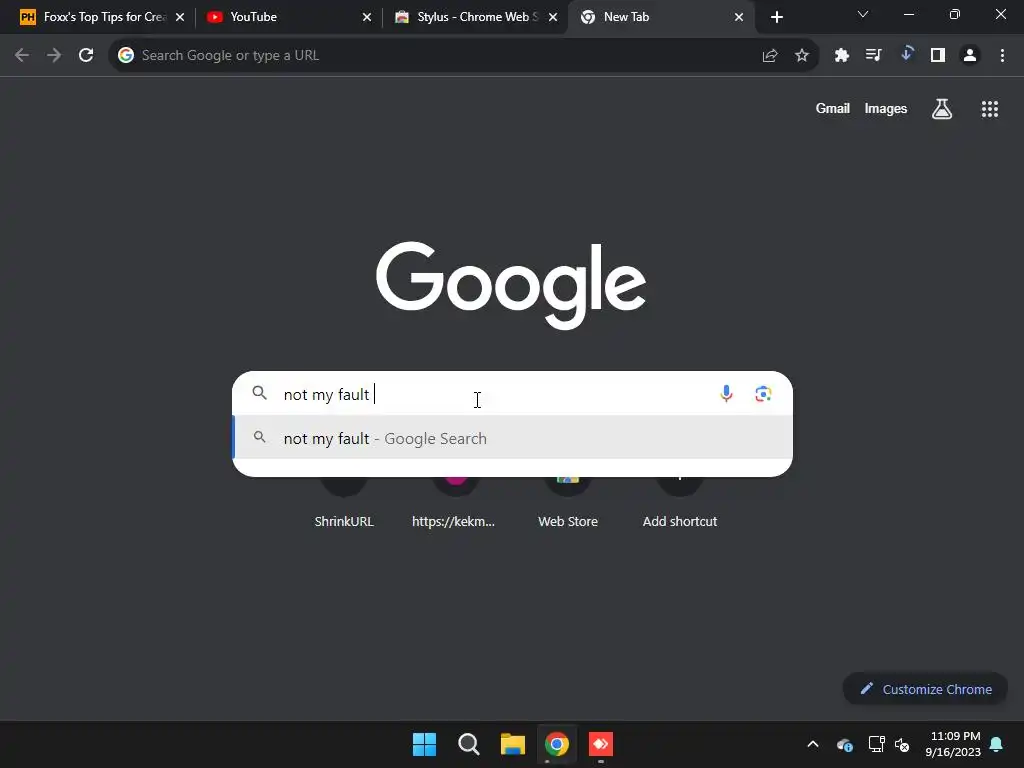This screenshot has height=768, width=1024.
Task: Open the https://kekm... shortcut
Action: [x=453, y=503]
